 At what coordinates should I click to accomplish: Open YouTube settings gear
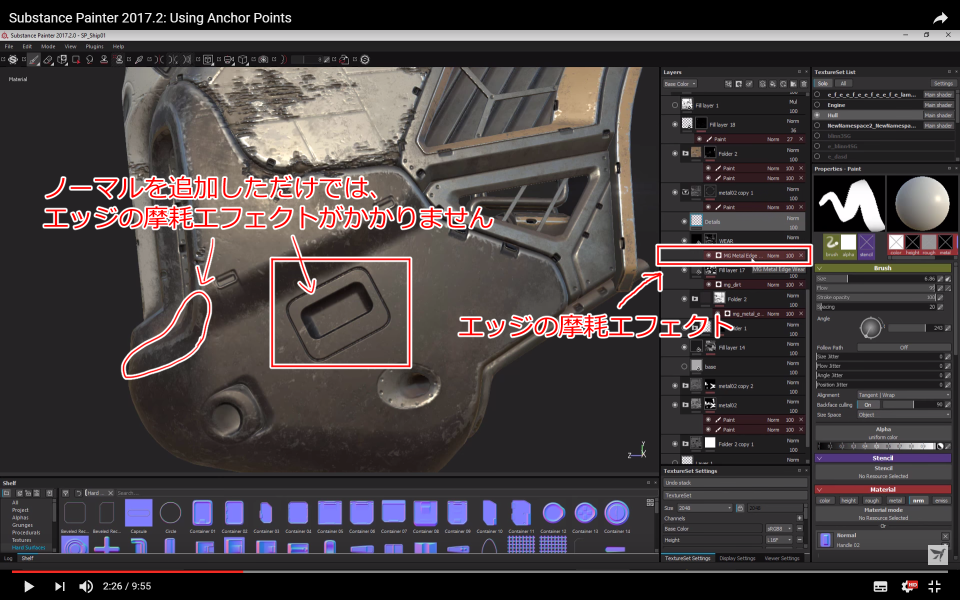pyautogui.click(x=907, y=586)
